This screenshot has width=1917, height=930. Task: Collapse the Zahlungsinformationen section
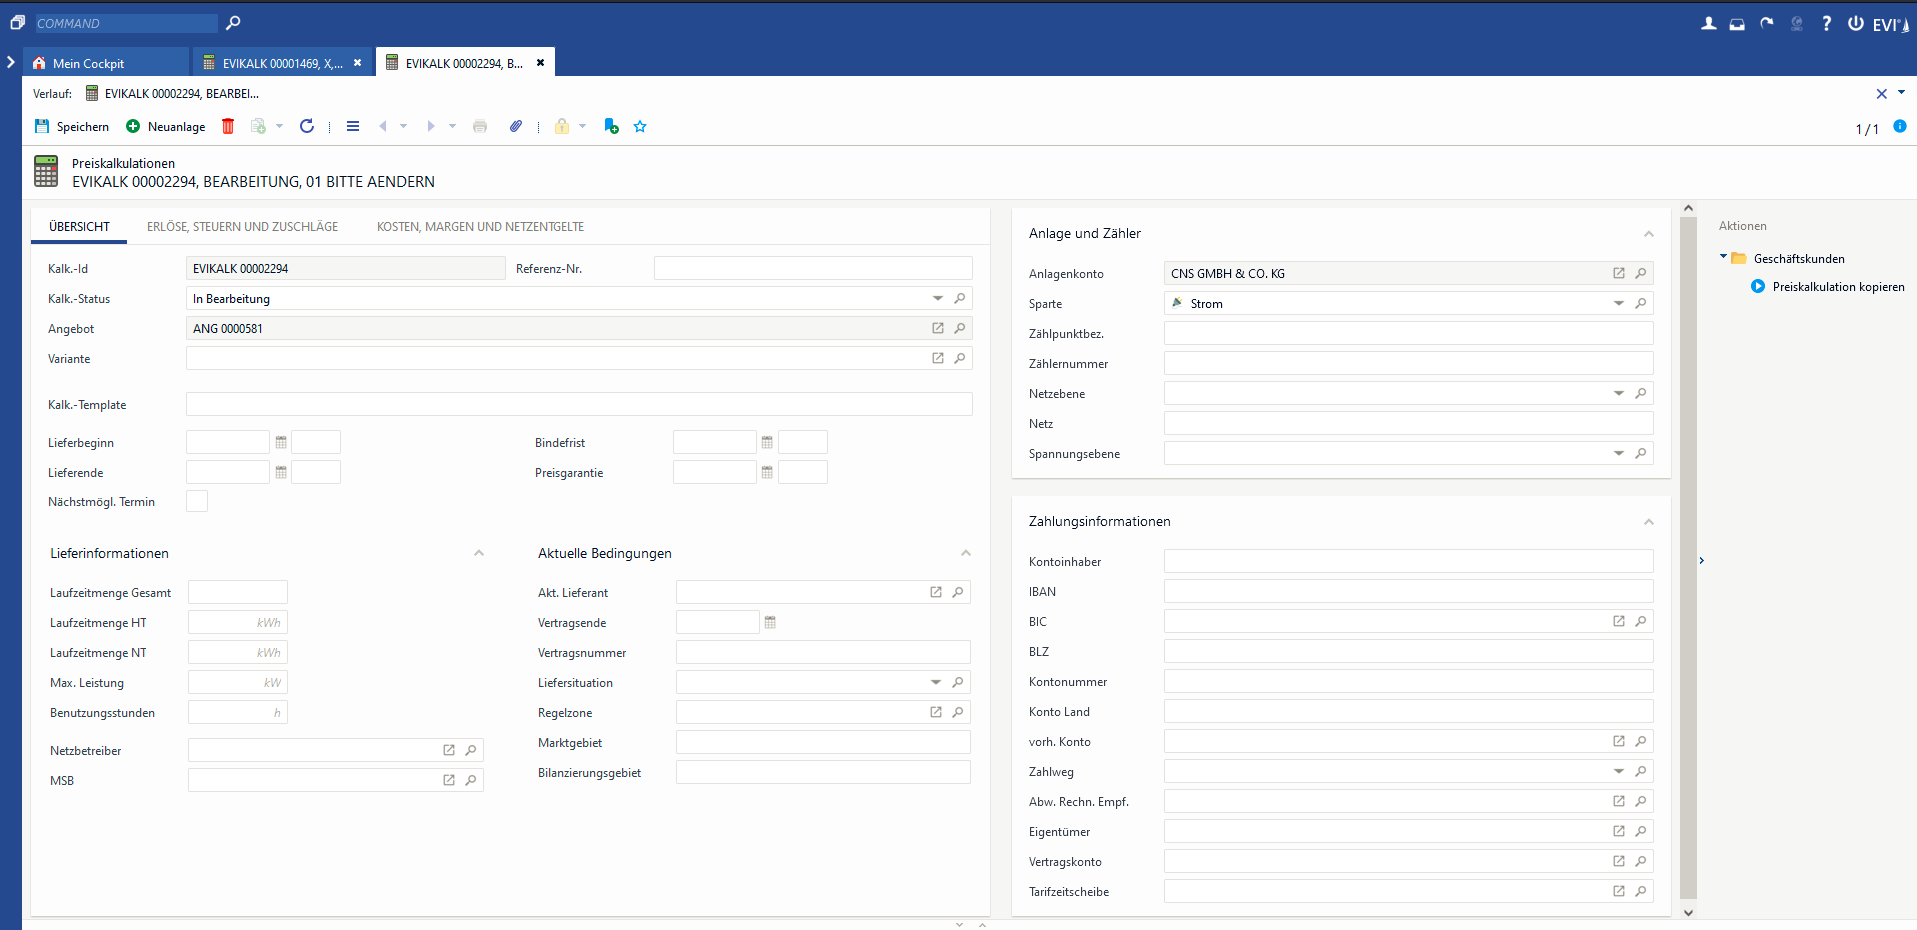click(x=1648, y=521)
